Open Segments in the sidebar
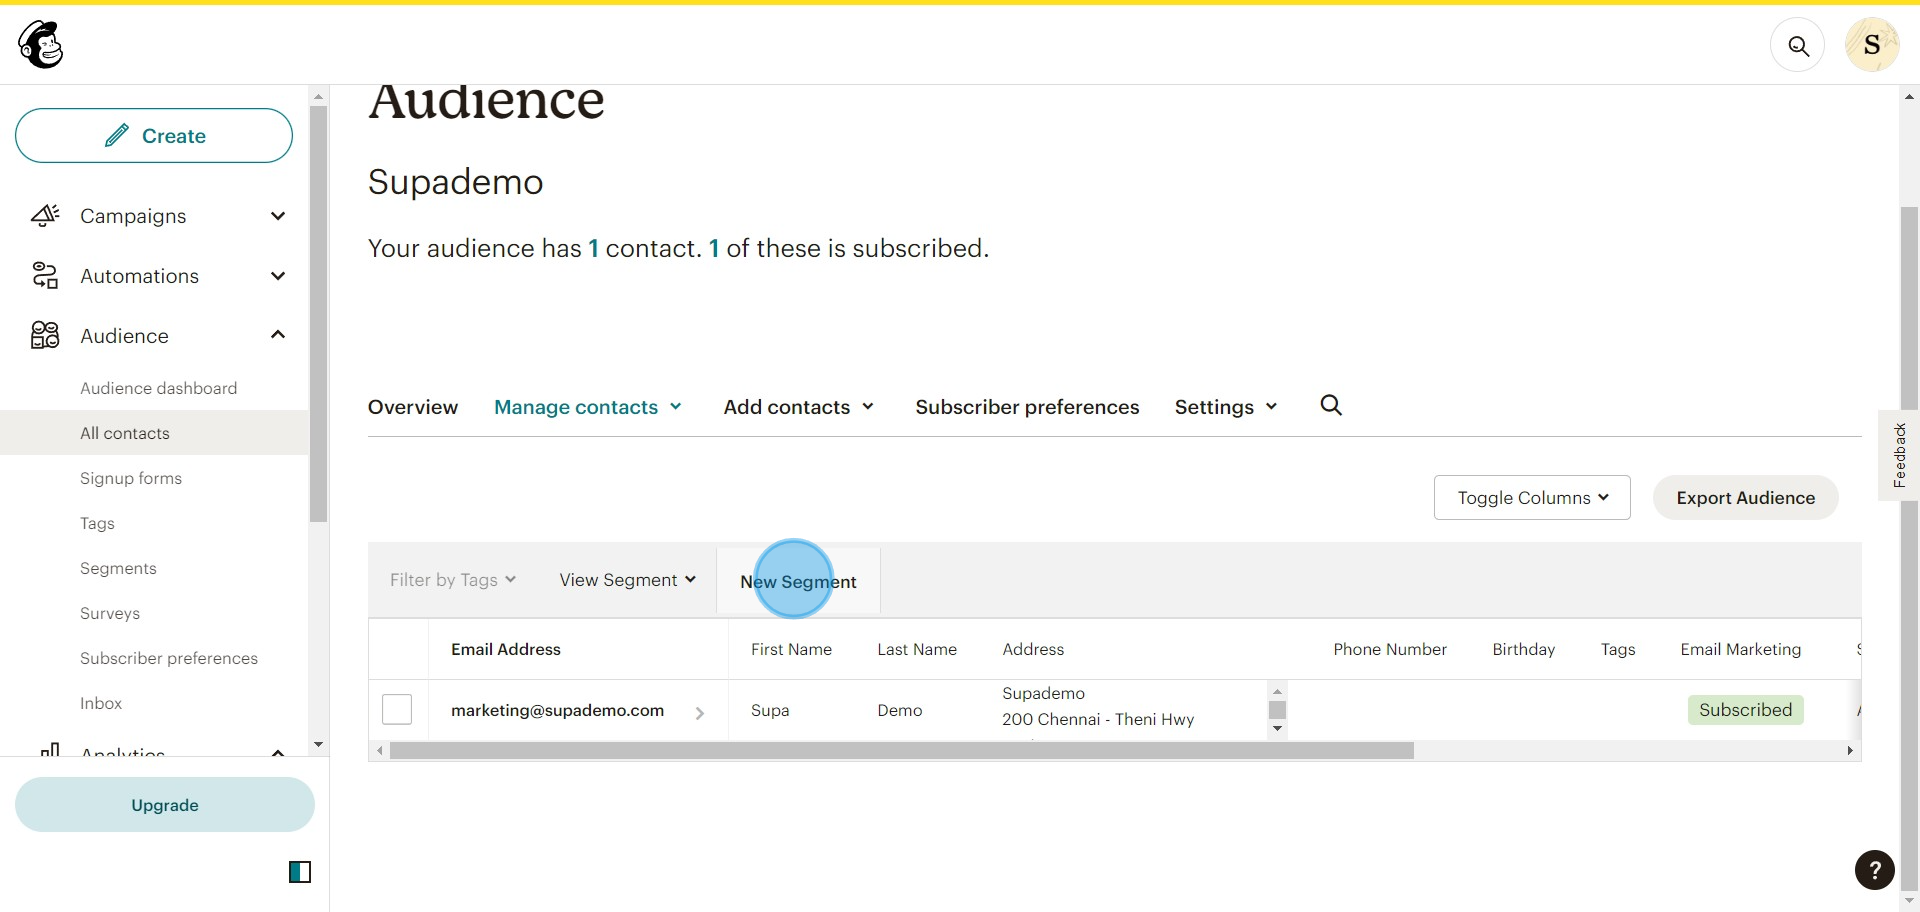This screenshot has width=1920, height=912. coord(118,568)
